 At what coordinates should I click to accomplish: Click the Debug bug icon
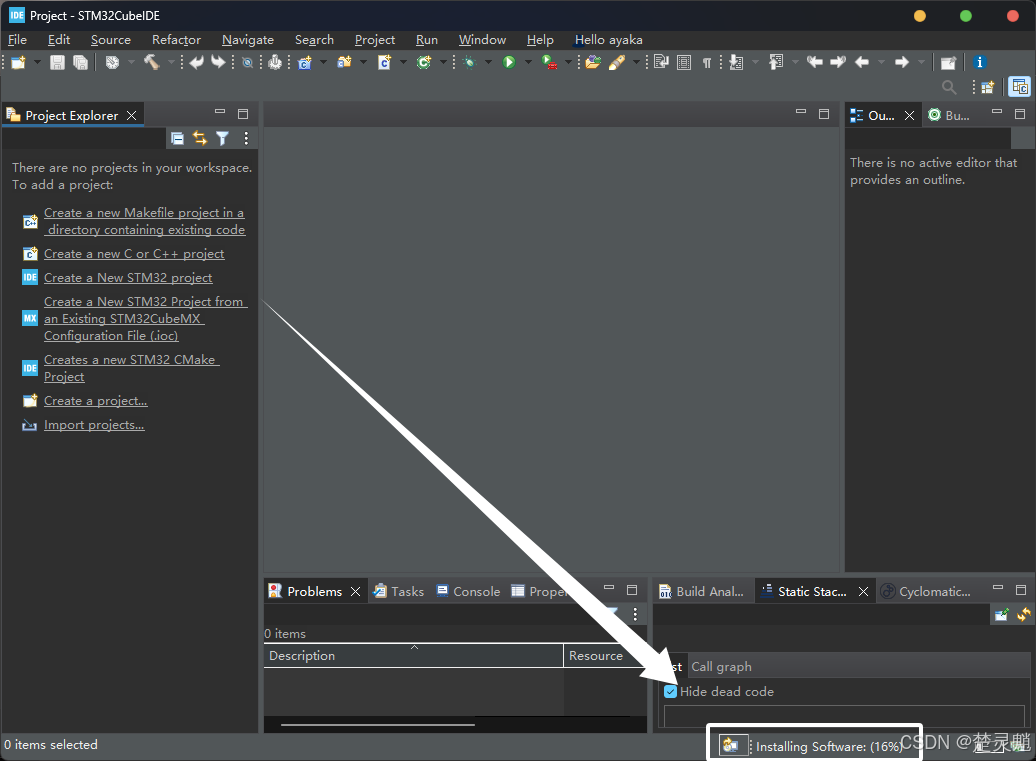(470, 62)
